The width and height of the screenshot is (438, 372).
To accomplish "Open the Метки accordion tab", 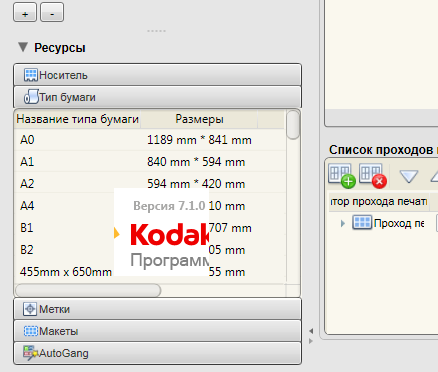I will 157,309.
